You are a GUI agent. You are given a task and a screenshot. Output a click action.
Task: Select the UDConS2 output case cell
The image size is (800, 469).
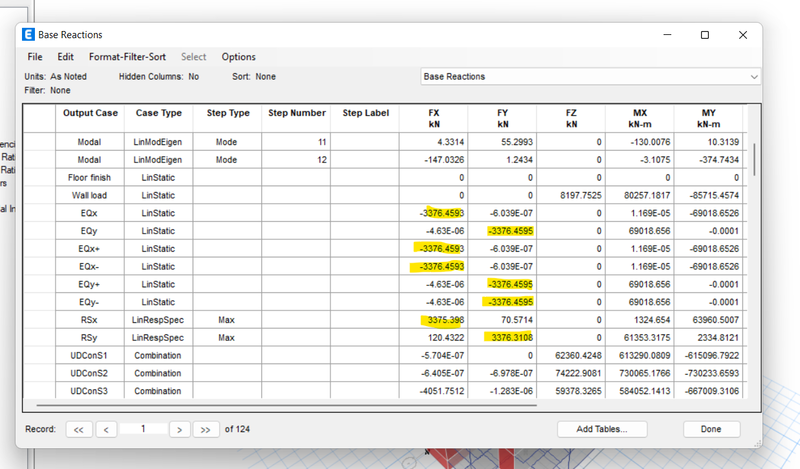coord(90,374)
